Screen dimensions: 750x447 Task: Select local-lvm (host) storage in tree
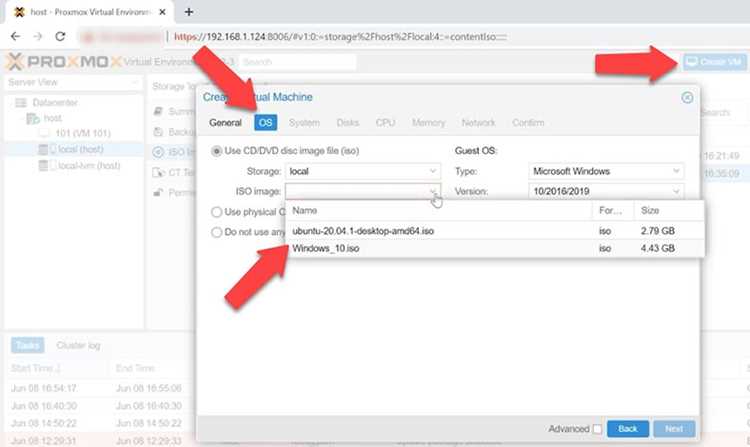point(89,165)
